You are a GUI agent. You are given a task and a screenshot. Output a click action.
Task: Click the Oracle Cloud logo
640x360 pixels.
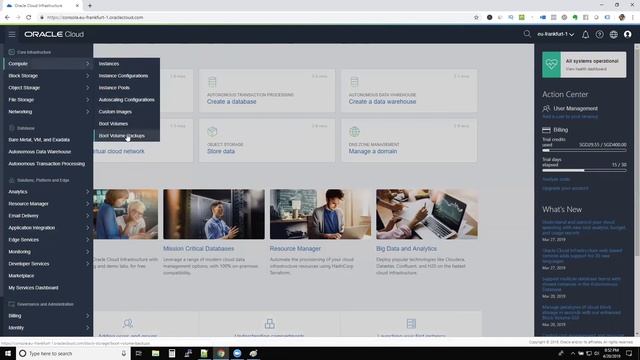click(x=54, y=34)
